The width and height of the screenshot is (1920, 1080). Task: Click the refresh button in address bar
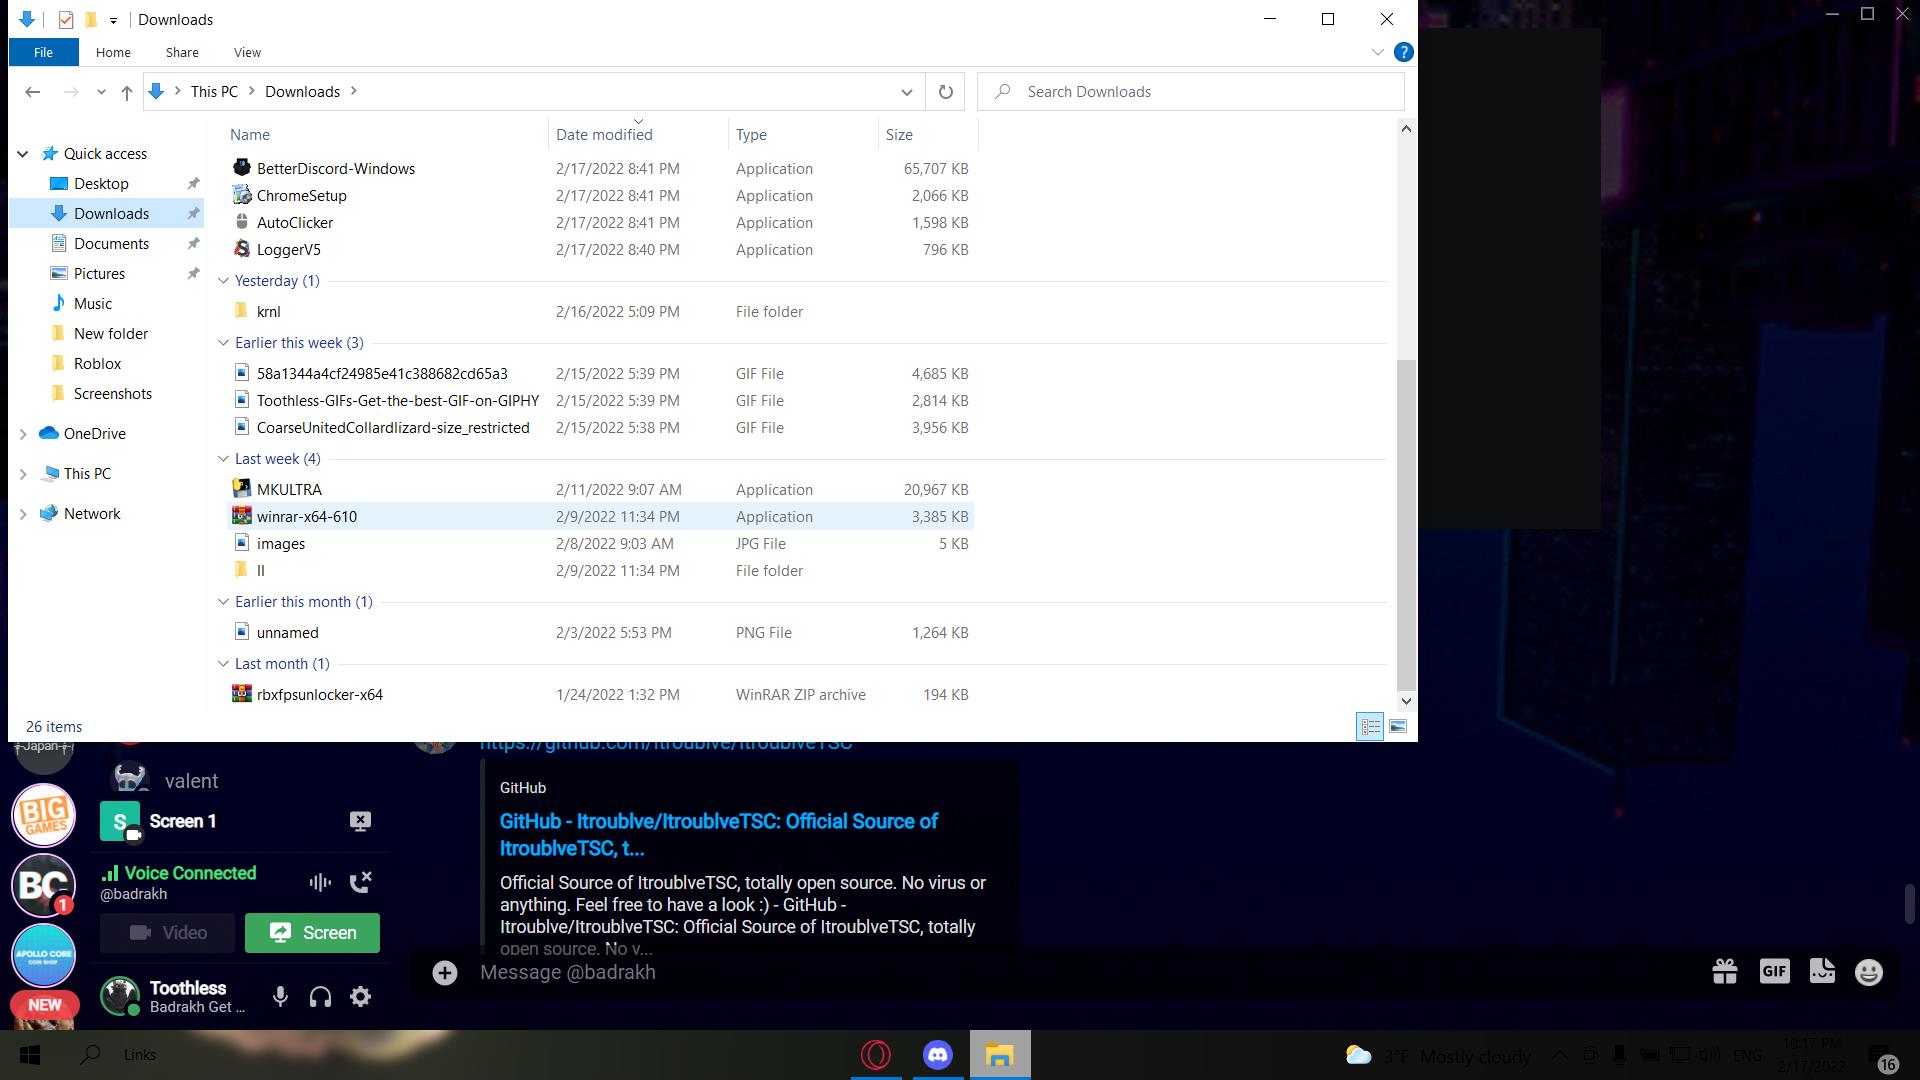[x=945, y=92]
